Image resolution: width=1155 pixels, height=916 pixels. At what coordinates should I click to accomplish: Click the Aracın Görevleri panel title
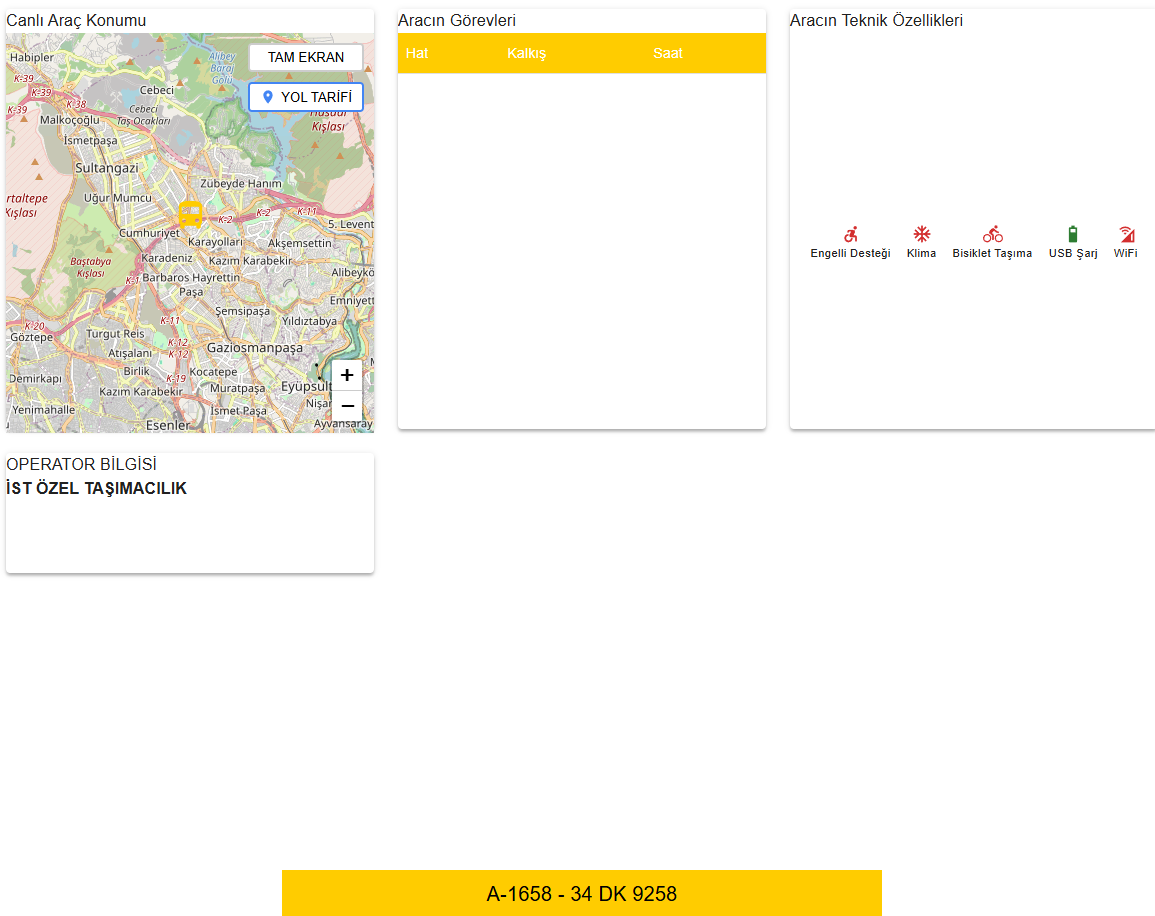457,20
